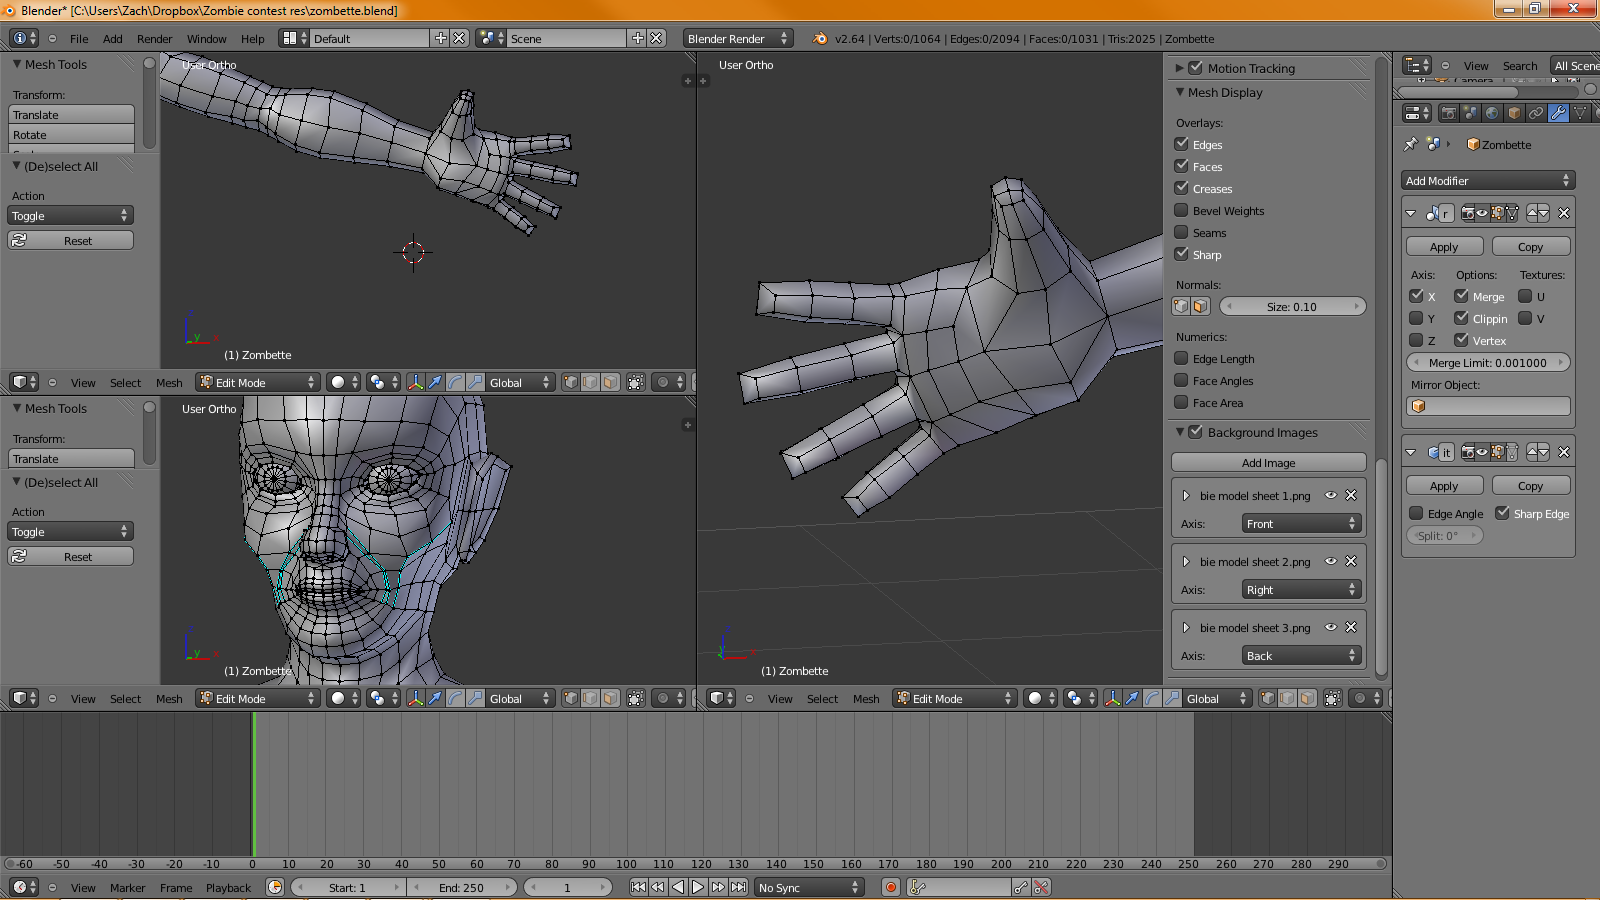Select vertex select mode in top-left viewport header

(570, 382)
